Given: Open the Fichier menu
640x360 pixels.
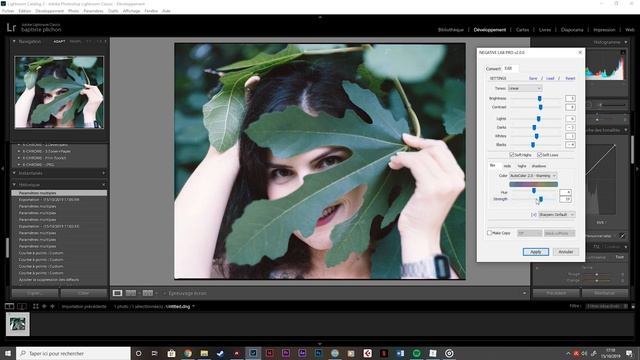Looking at the screenshot, I should coord(8,11).
